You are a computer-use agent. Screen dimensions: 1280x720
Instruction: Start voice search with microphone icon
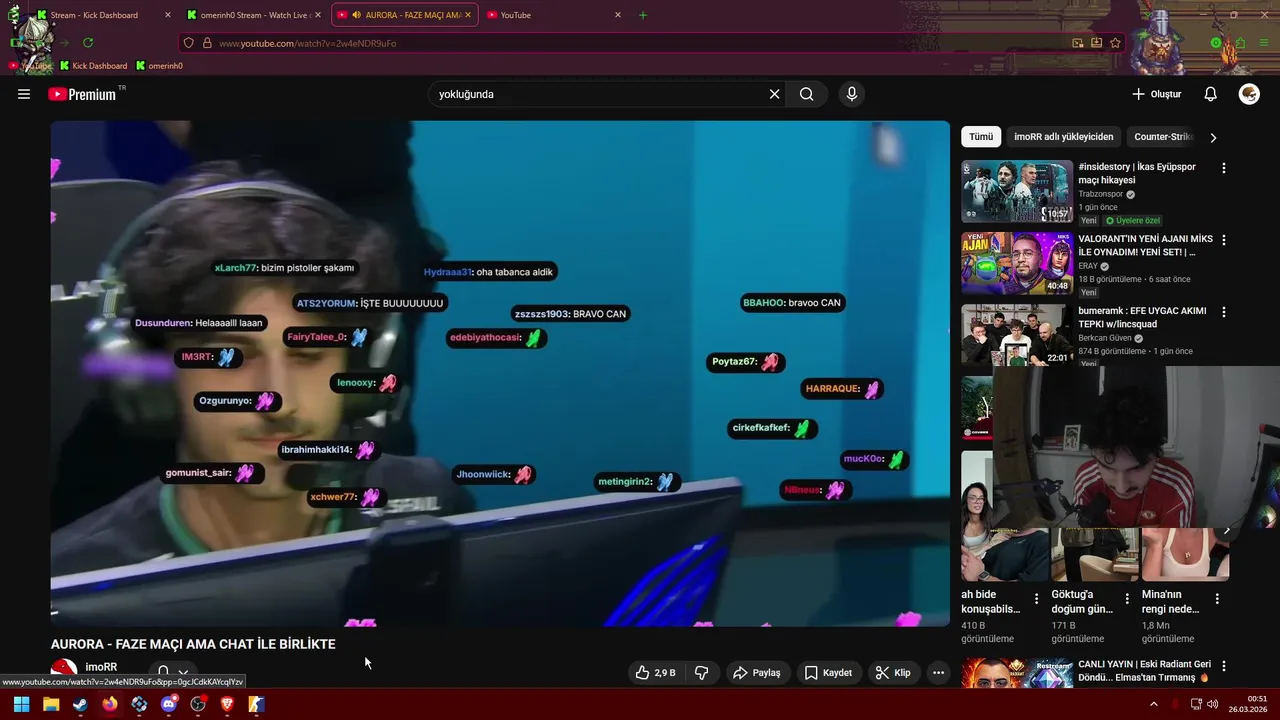pos(852,94)
